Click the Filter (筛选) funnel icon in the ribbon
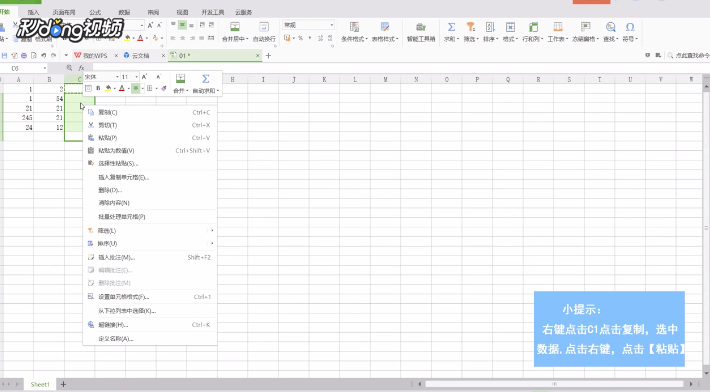The image size is (710, 392). tap(470, 27)
